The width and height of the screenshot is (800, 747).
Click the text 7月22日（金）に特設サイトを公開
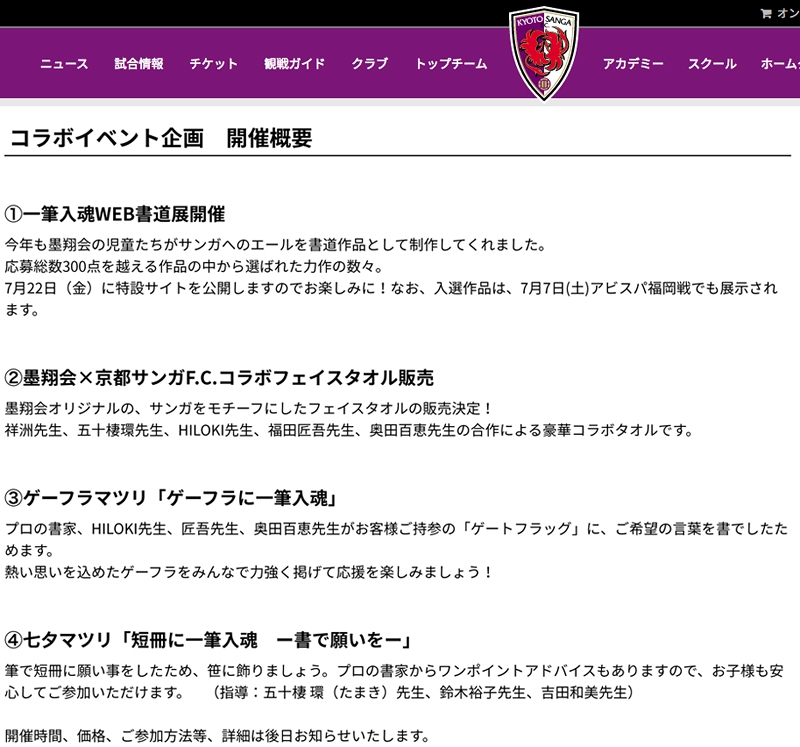(195, 288)
